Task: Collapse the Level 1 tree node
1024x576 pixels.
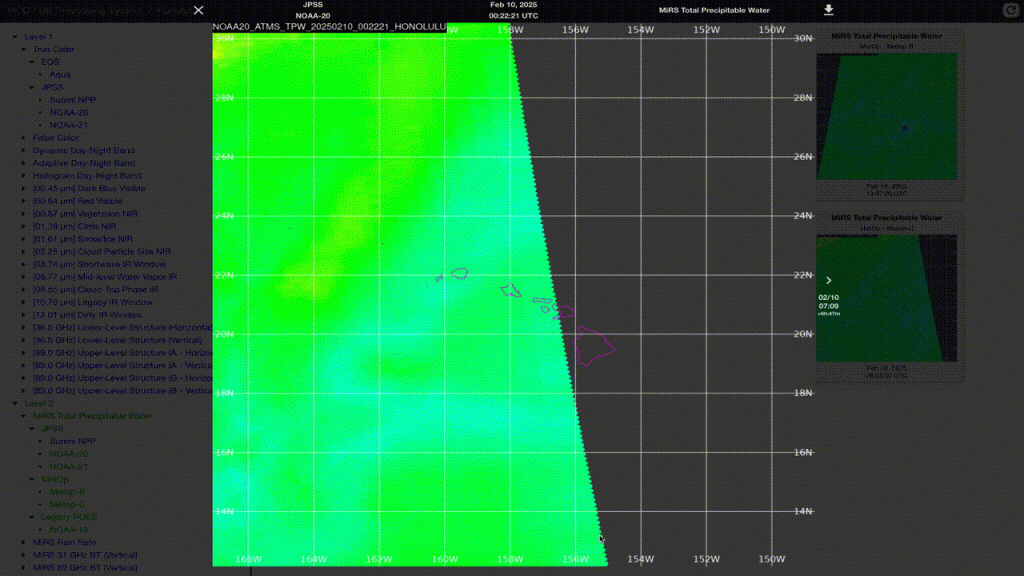Action: pyautogui.click(x=15, y=37)
